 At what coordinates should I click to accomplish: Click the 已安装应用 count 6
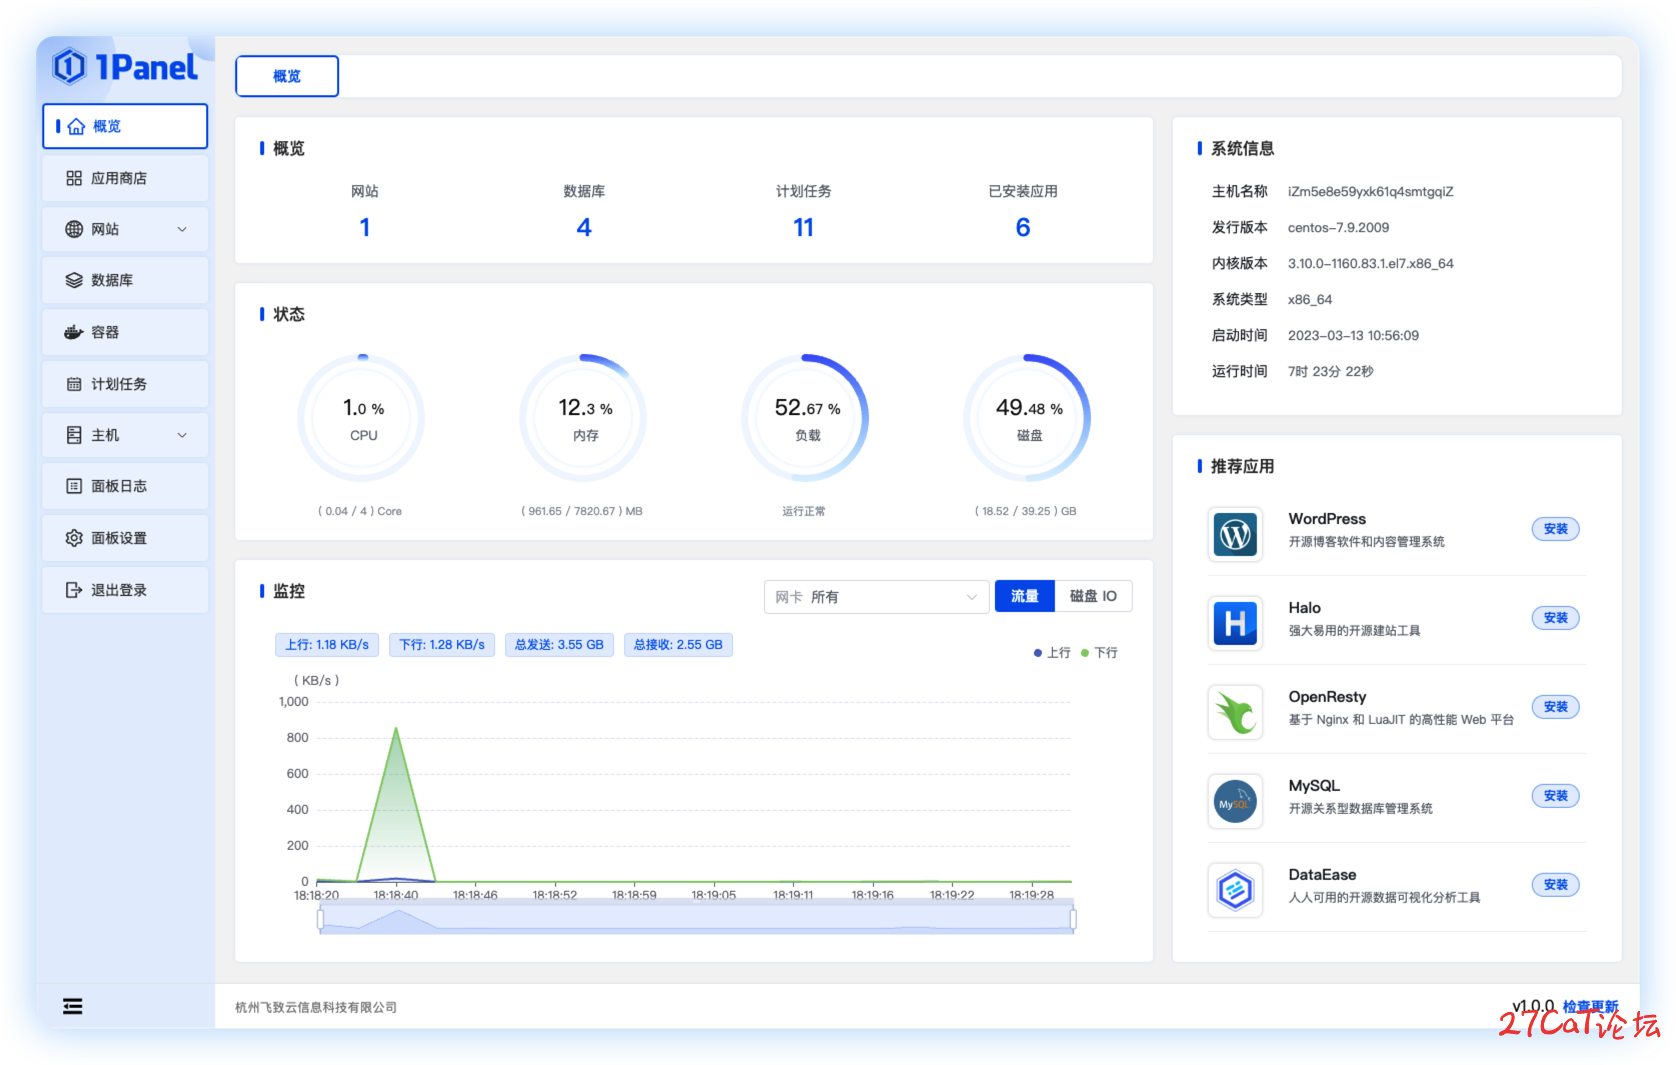1023,228
